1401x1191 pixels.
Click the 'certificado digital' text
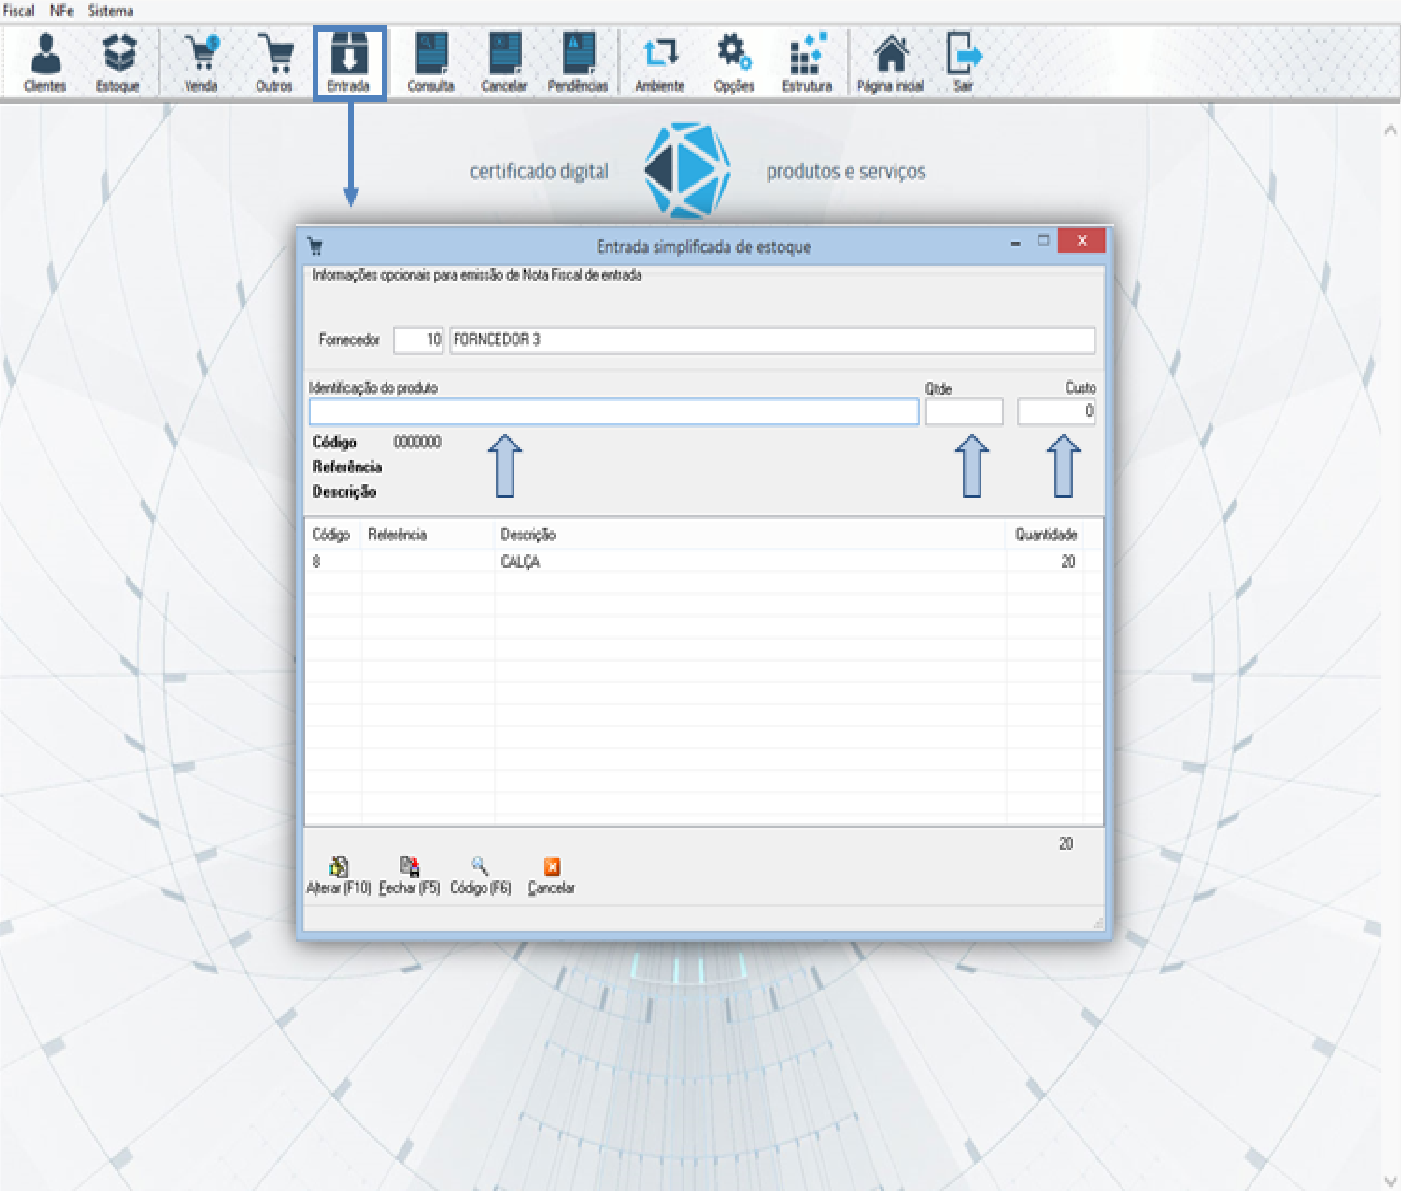pyautogui.click(x=539, y=171)
